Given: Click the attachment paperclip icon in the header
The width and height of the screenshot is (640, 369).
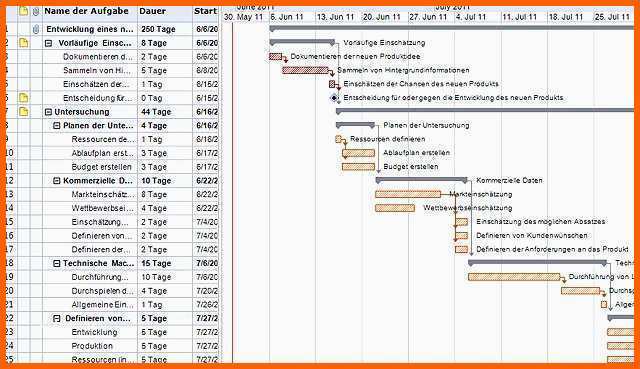Looking at the screenshot, I should [x=36, y=11].
